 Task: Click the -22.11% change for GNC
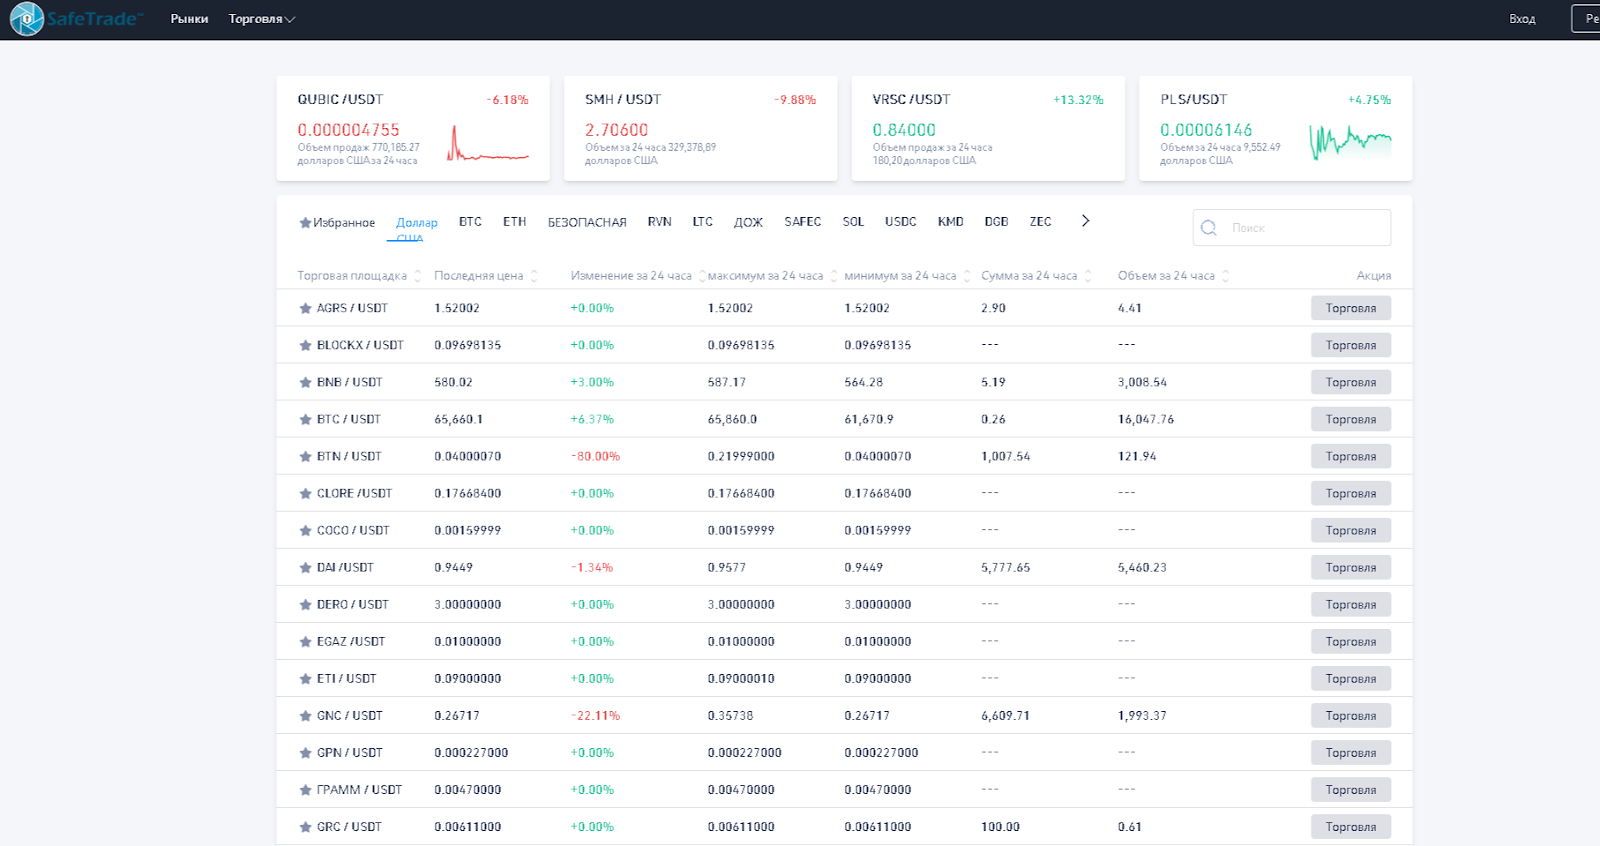click(596, 715)
